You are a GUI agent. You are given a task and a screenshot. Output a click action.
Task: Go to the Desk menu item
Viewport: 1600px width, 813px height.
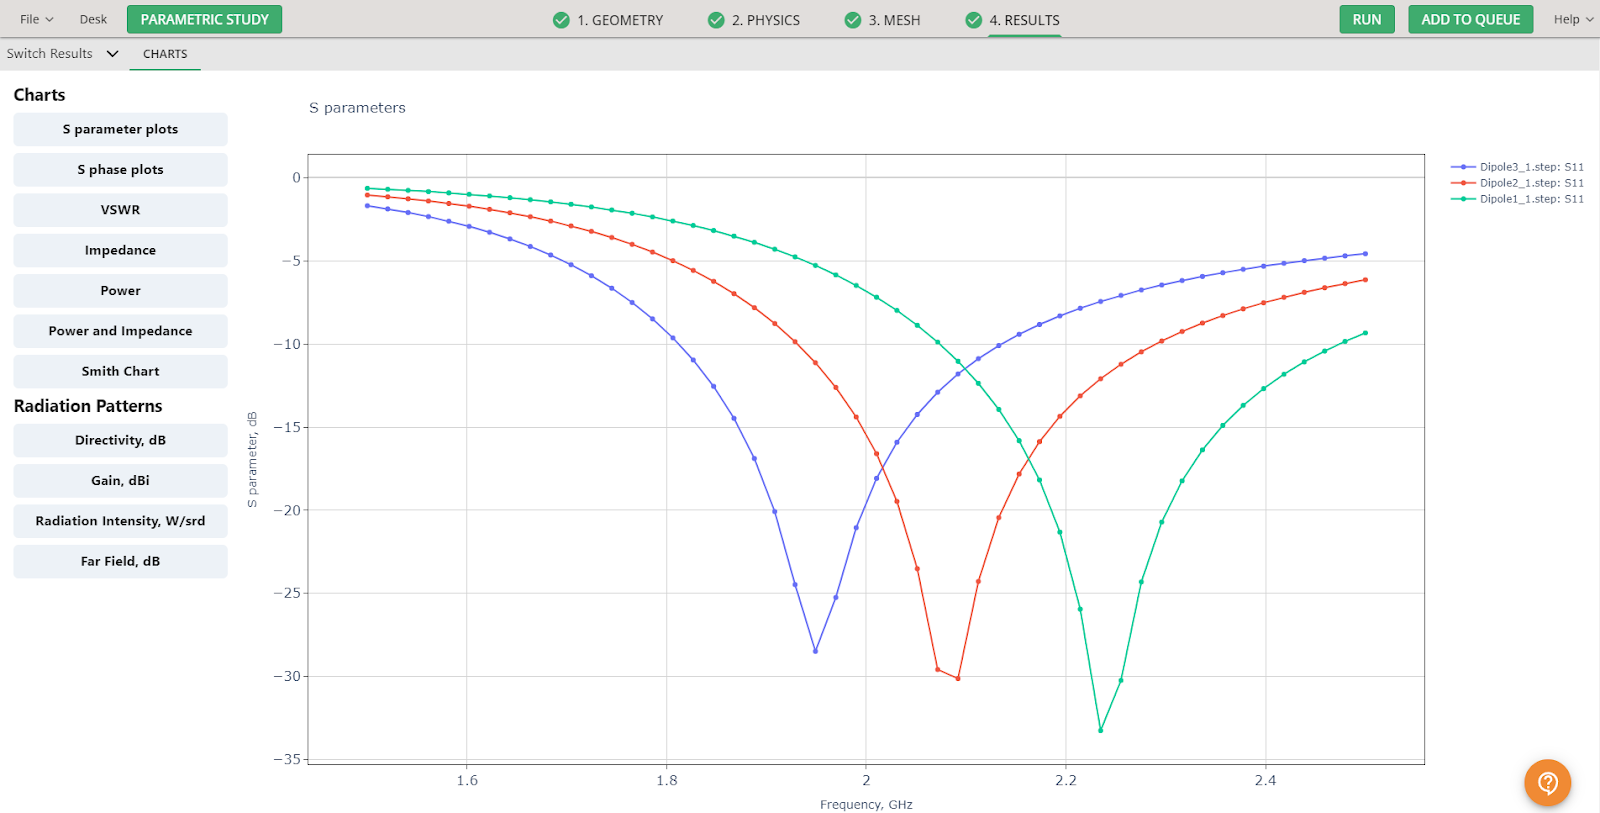(x=93, y=19)
